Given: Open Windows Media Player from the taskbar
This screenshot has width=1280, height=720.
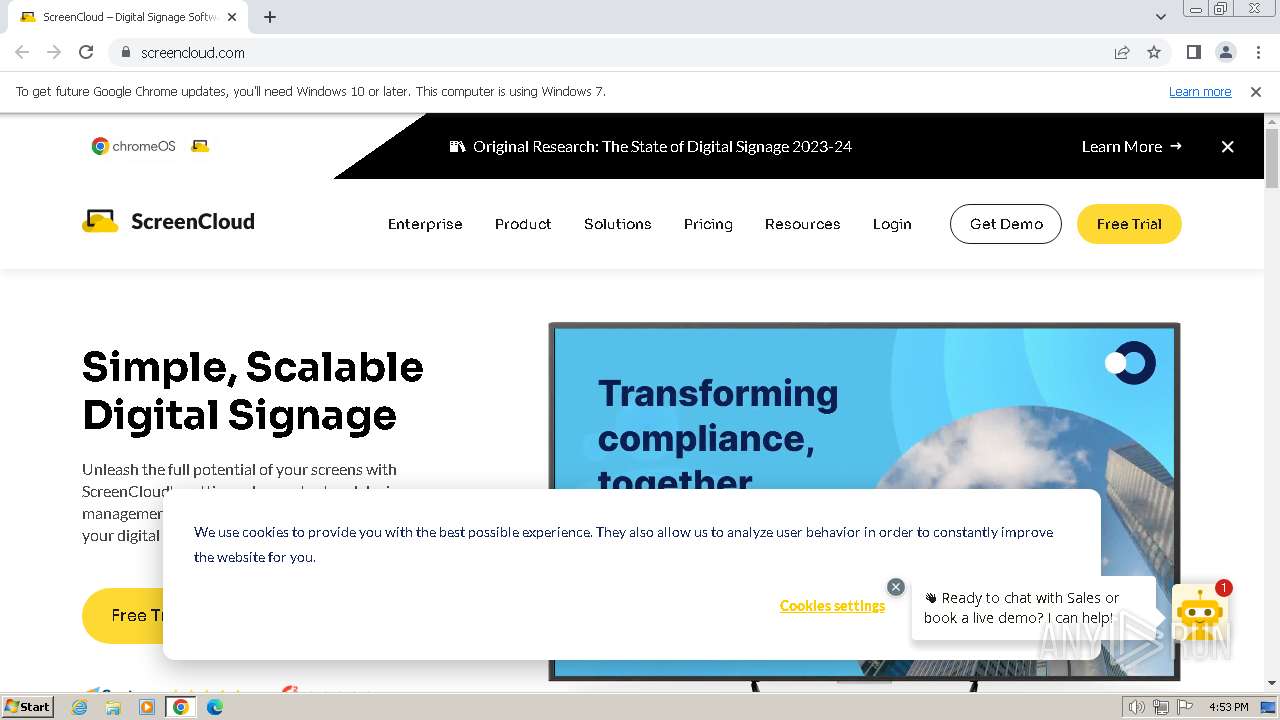Looking at the screenshot, I should tap(147, 707).
